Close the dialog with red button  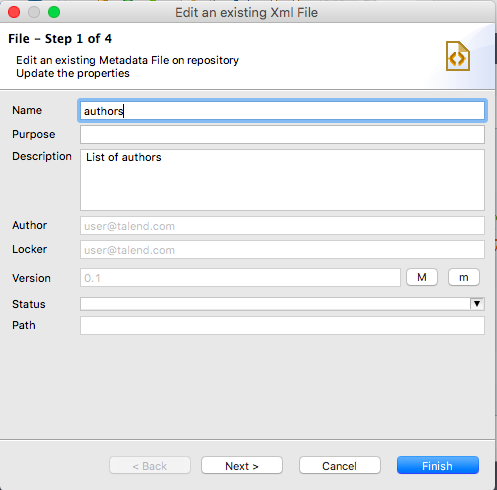click(14, 12)
